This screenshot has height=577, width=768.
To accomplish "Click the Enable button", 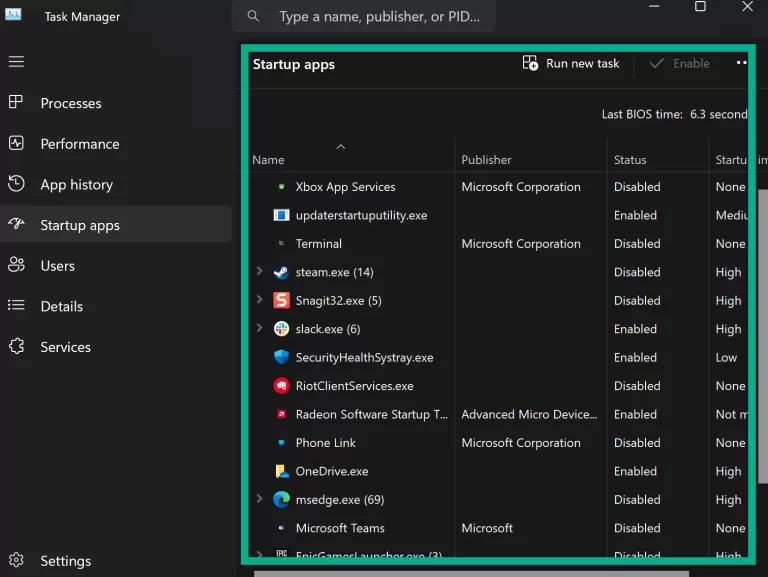I will click(679, 64).
